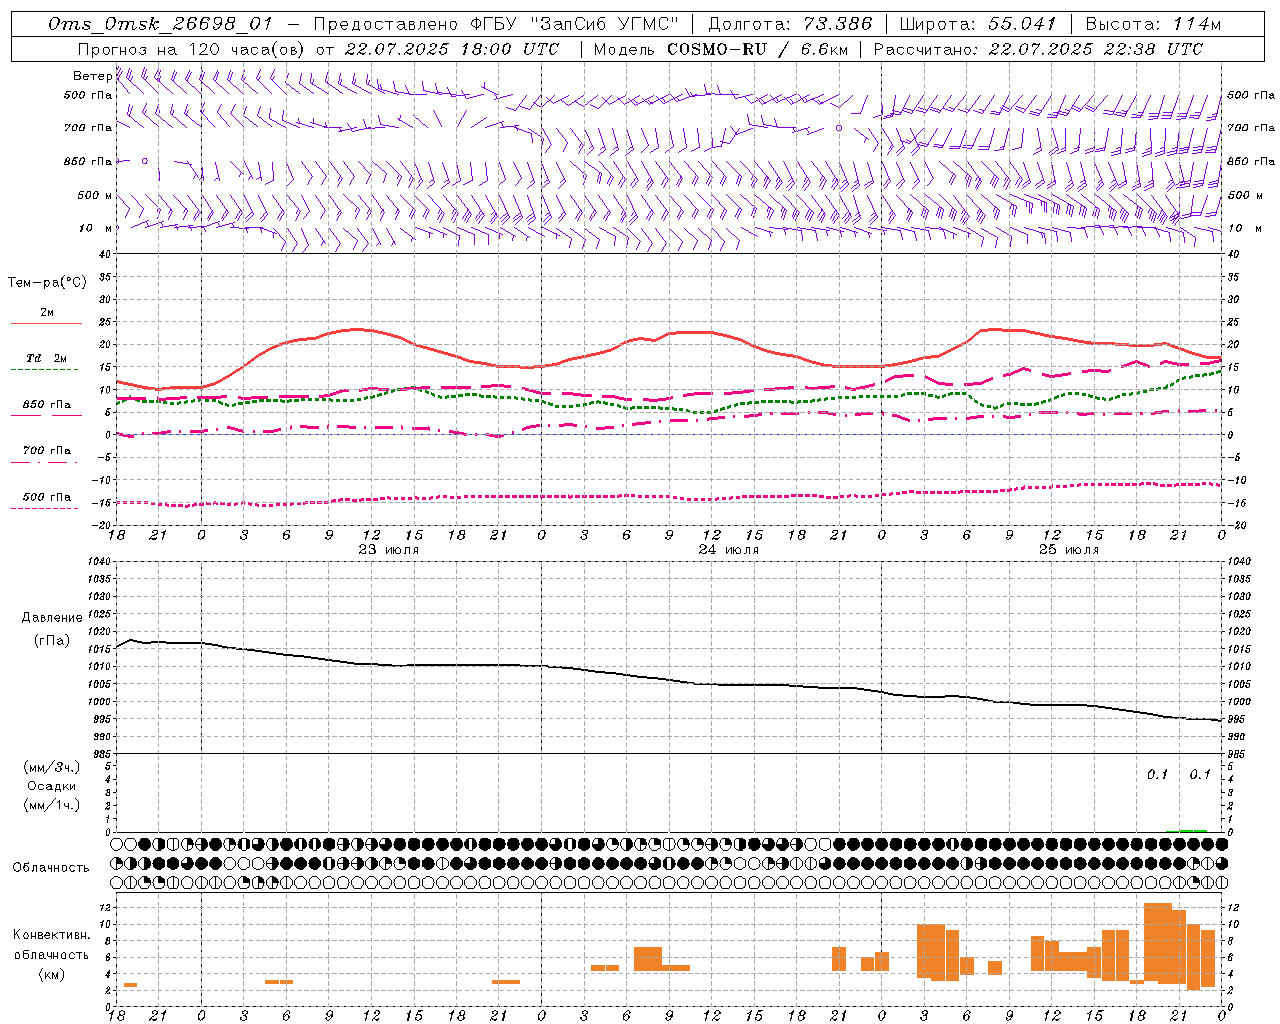Select the (мм/3ч.) precipitation unit label
The height and width of the screenshot is (1024, 1280).
[52, 767]
